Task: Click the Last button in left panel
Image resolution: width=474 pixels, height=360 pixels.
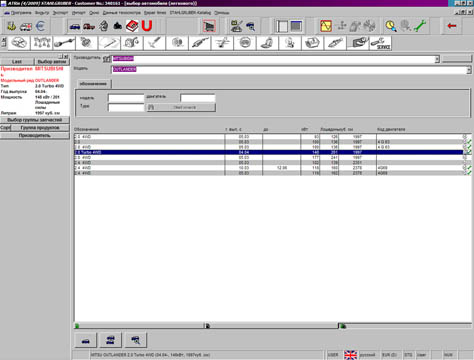Action: (x=17, y=62)
